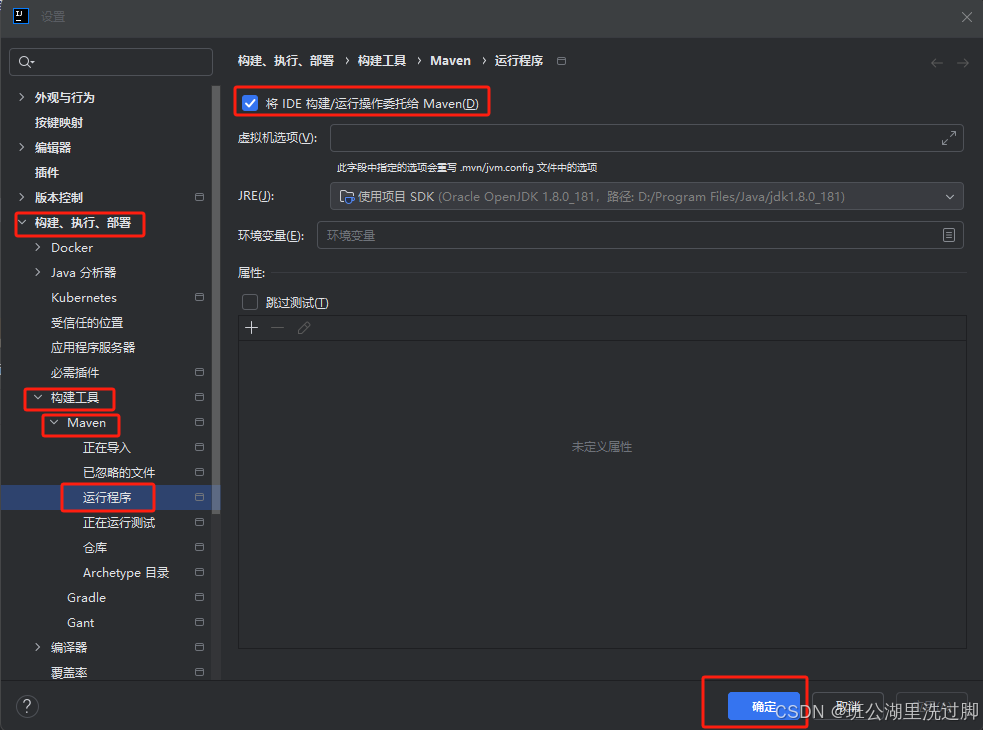Click the expand icon in VM options field
Image resolution: width=983 pixels, height=730 pixels.
click(949, 138)
